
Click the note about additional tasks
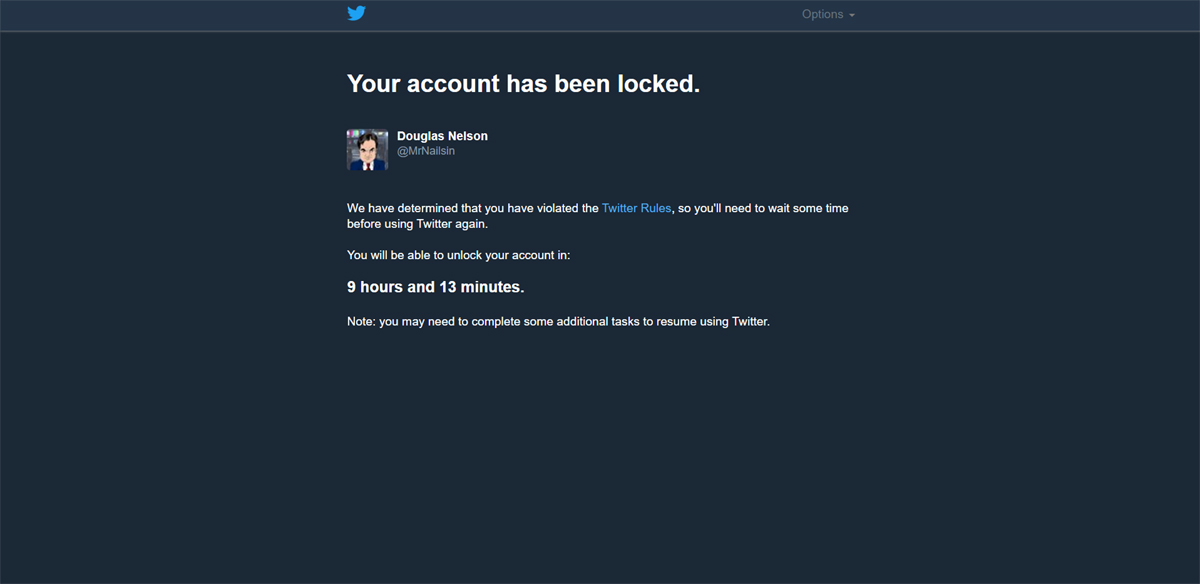558,322
